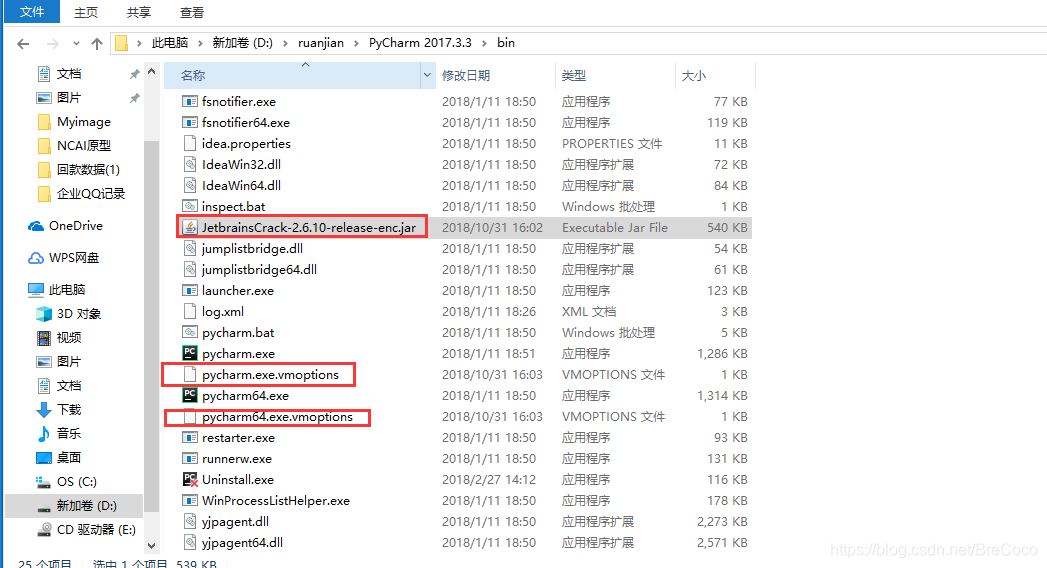
Task: Sort by 大小 column header
Action: pos(694,75)
